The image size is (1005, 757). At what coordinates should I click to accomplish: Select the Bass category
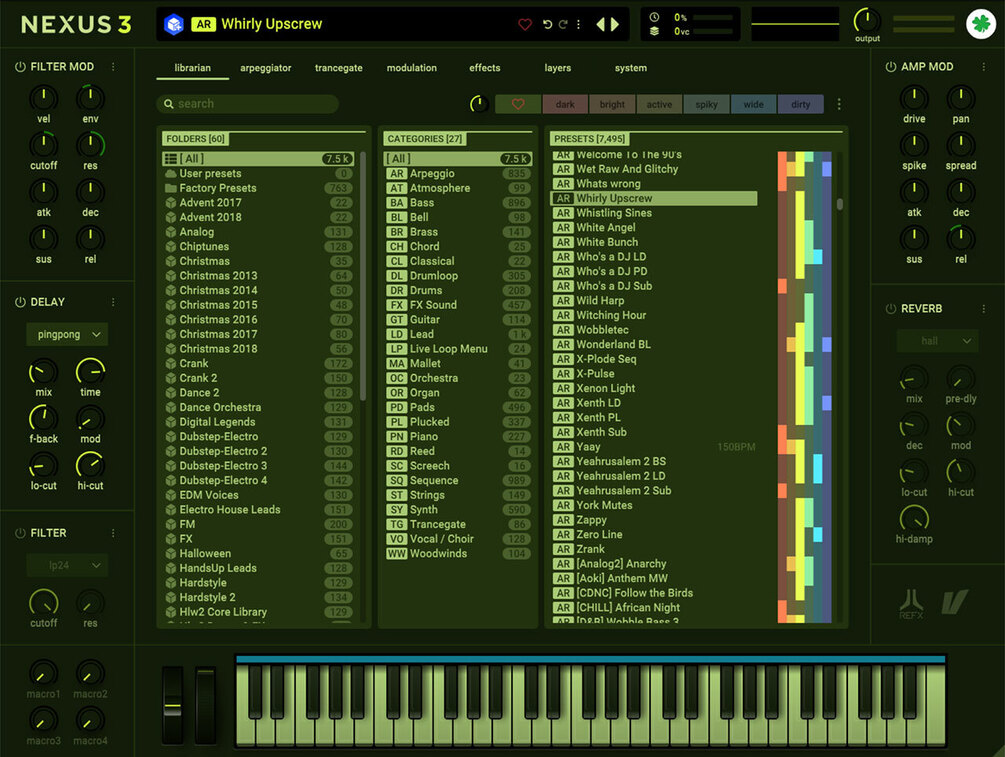tap(458, 203)
